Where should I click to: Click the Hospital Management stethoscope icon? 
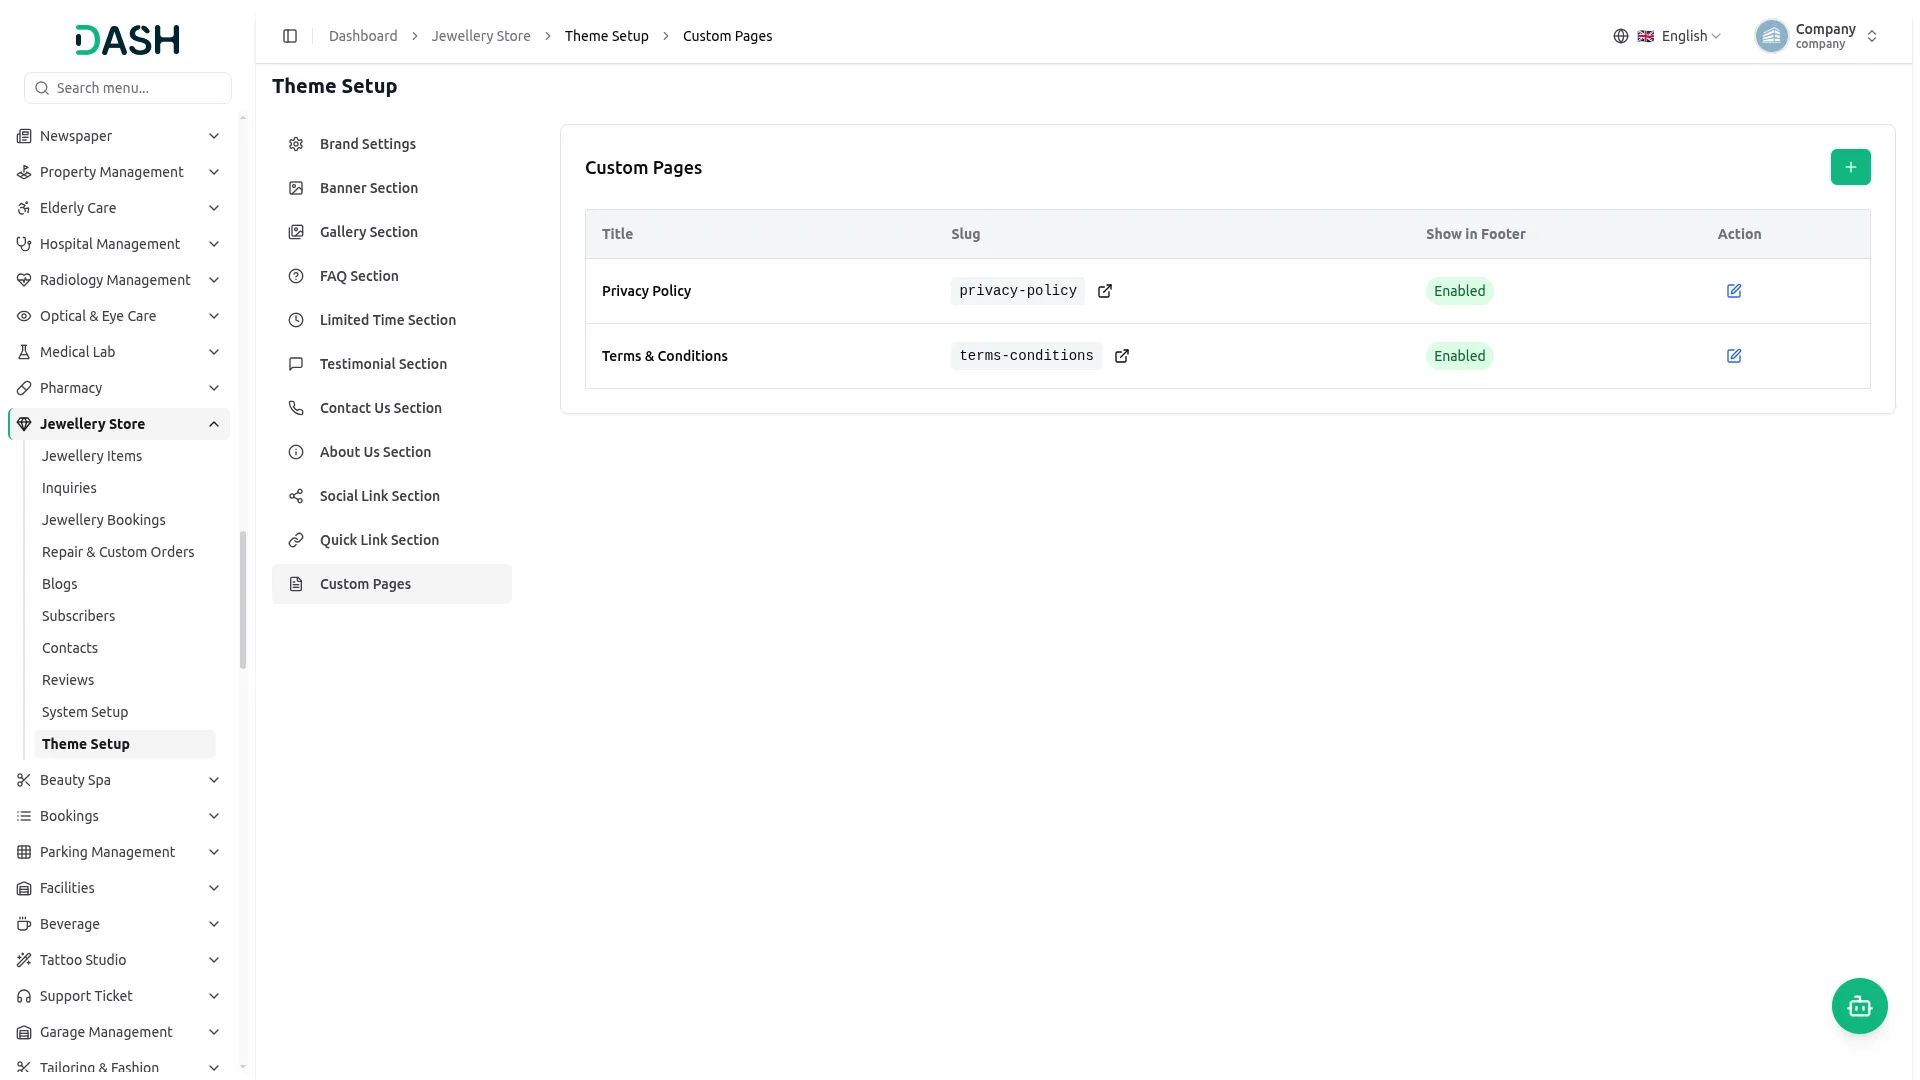(24, 244)
